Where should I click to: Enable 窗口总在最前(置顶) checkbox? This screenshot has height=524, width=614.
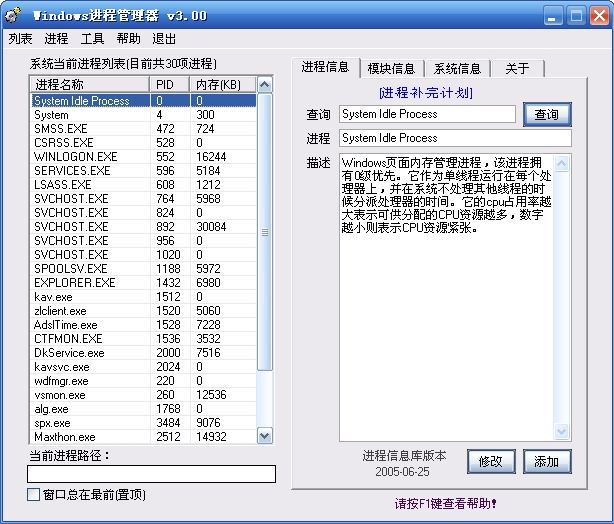(34, 494)
